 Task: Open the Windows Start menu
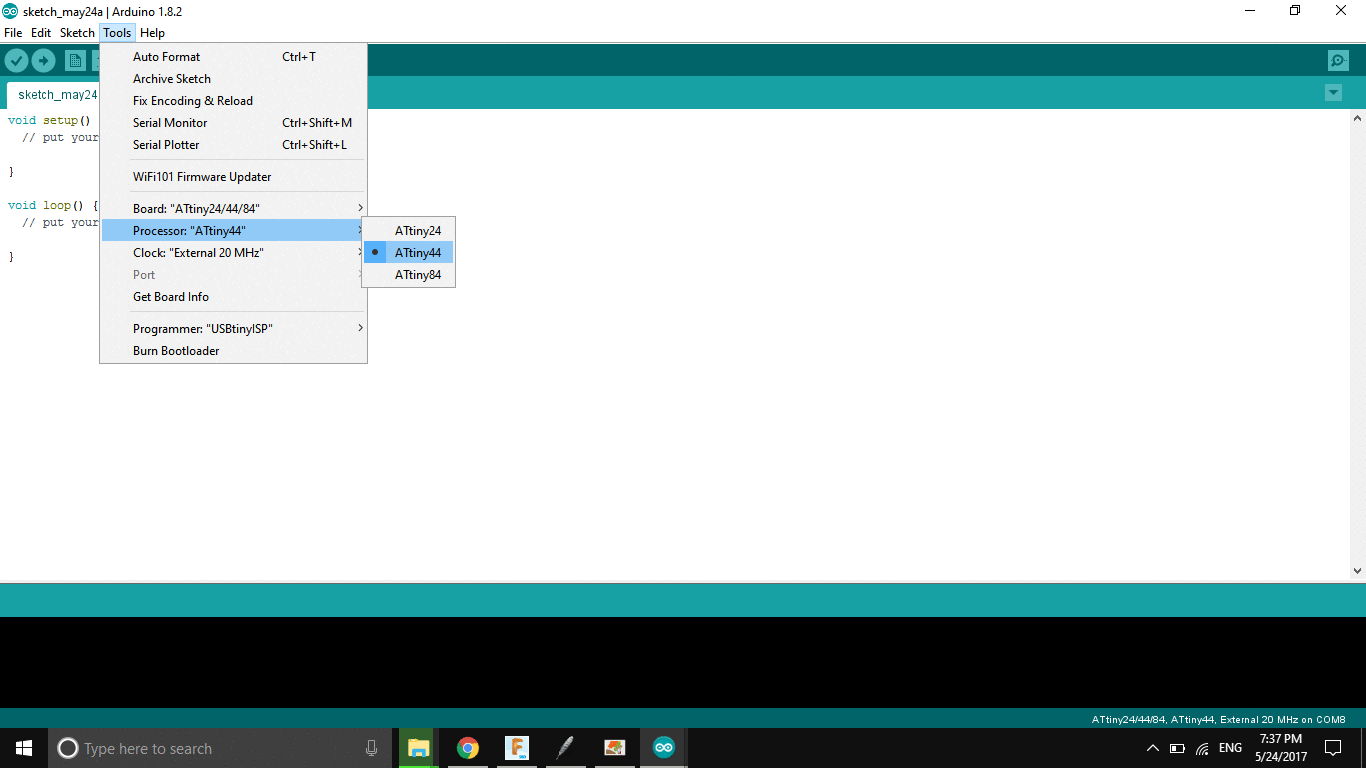point(24,748)
